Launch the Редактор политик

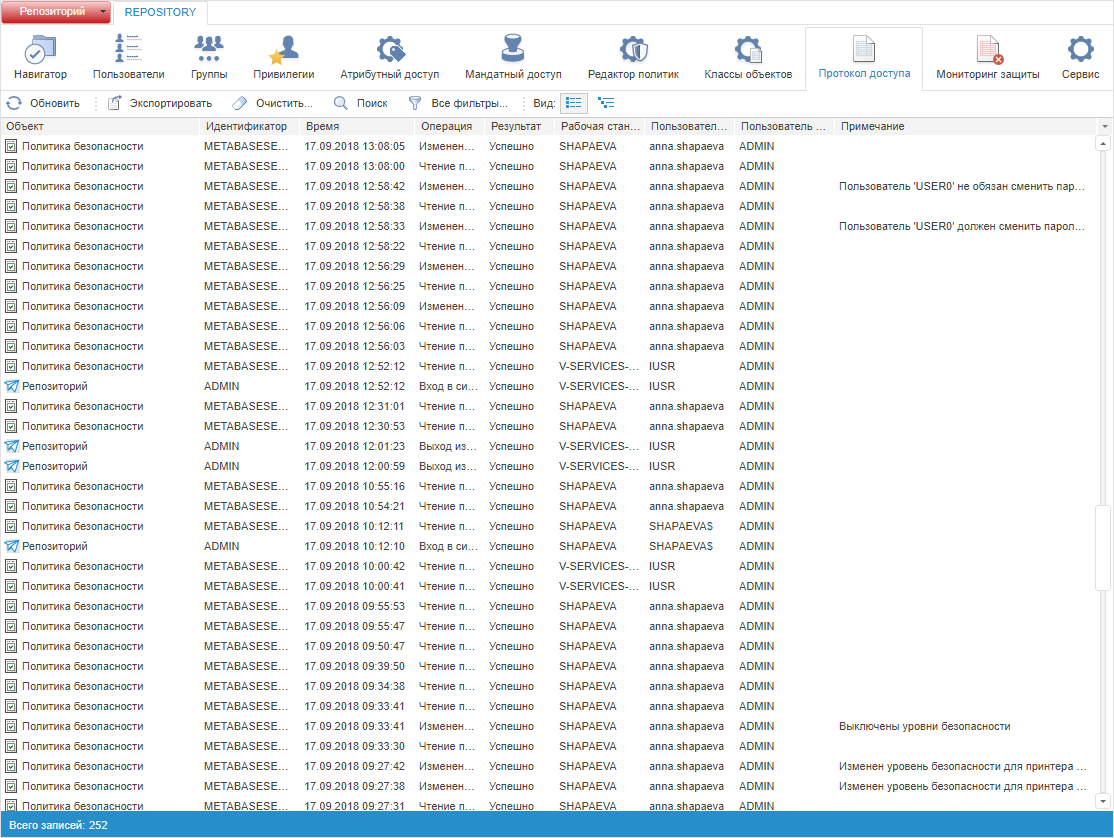pyautogui.click(x=633, y=57)
